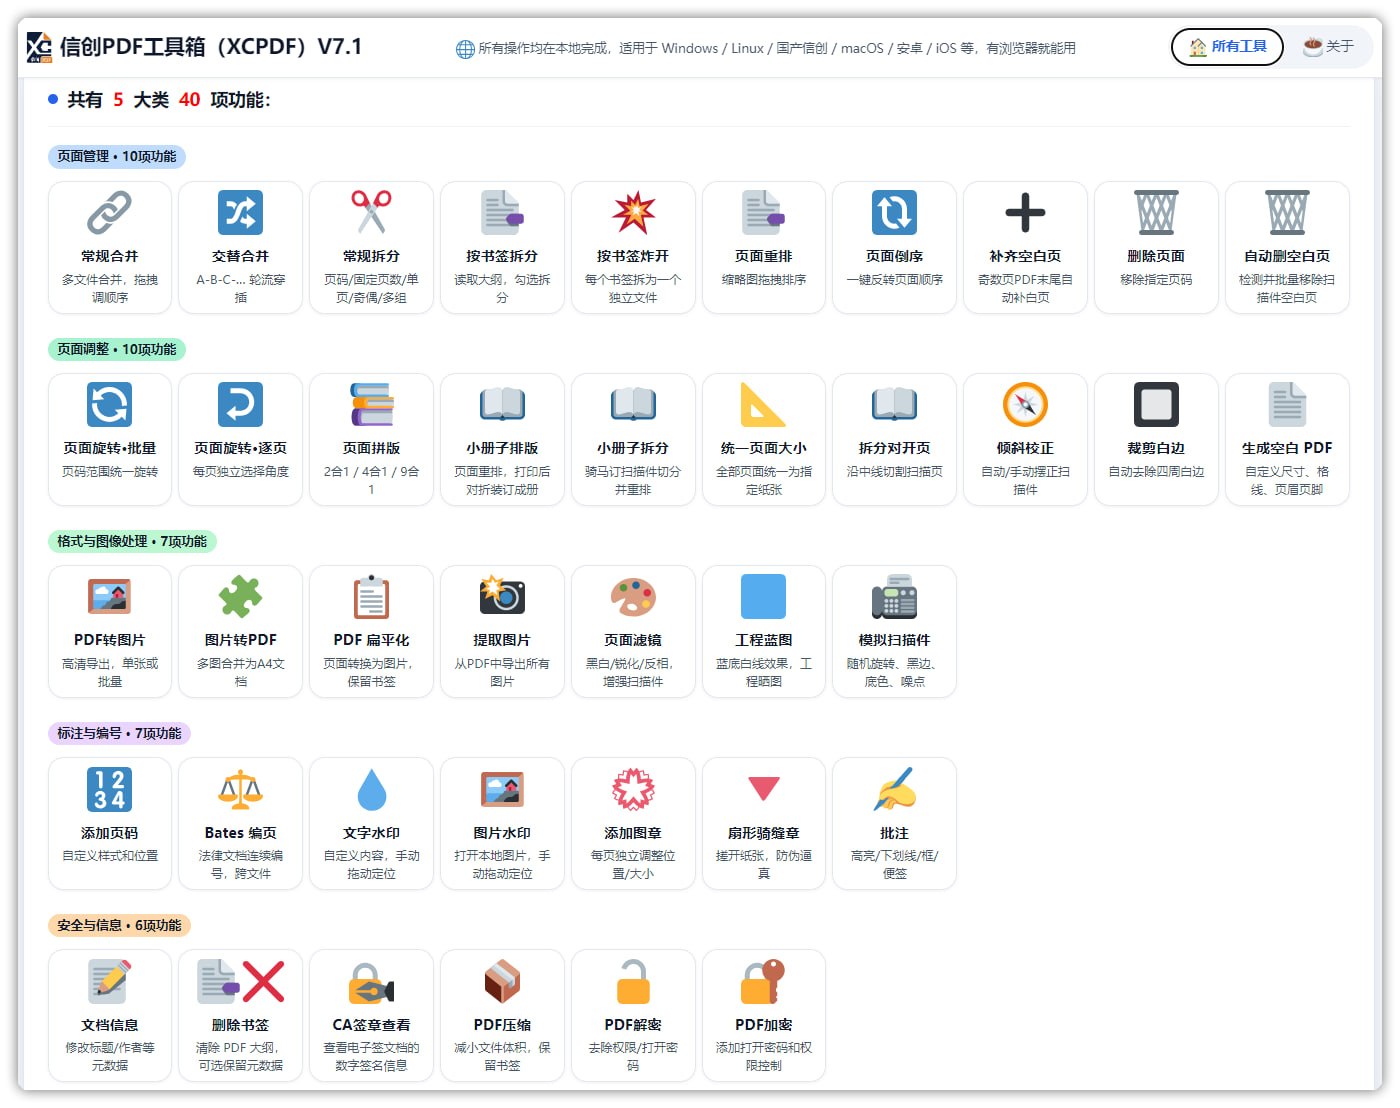Launch the 生成空白 PDF tool card
This screenshot has height=1108, width=1400.
[x=1287, y=439]
